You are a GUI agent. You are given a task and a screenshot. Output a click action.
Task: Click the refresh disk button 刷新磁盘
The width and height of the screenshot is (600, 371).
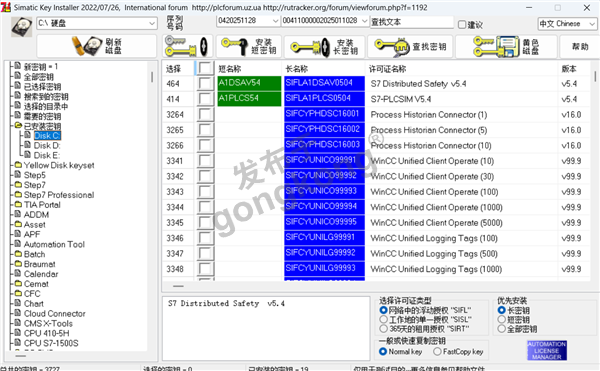[96, 46]
